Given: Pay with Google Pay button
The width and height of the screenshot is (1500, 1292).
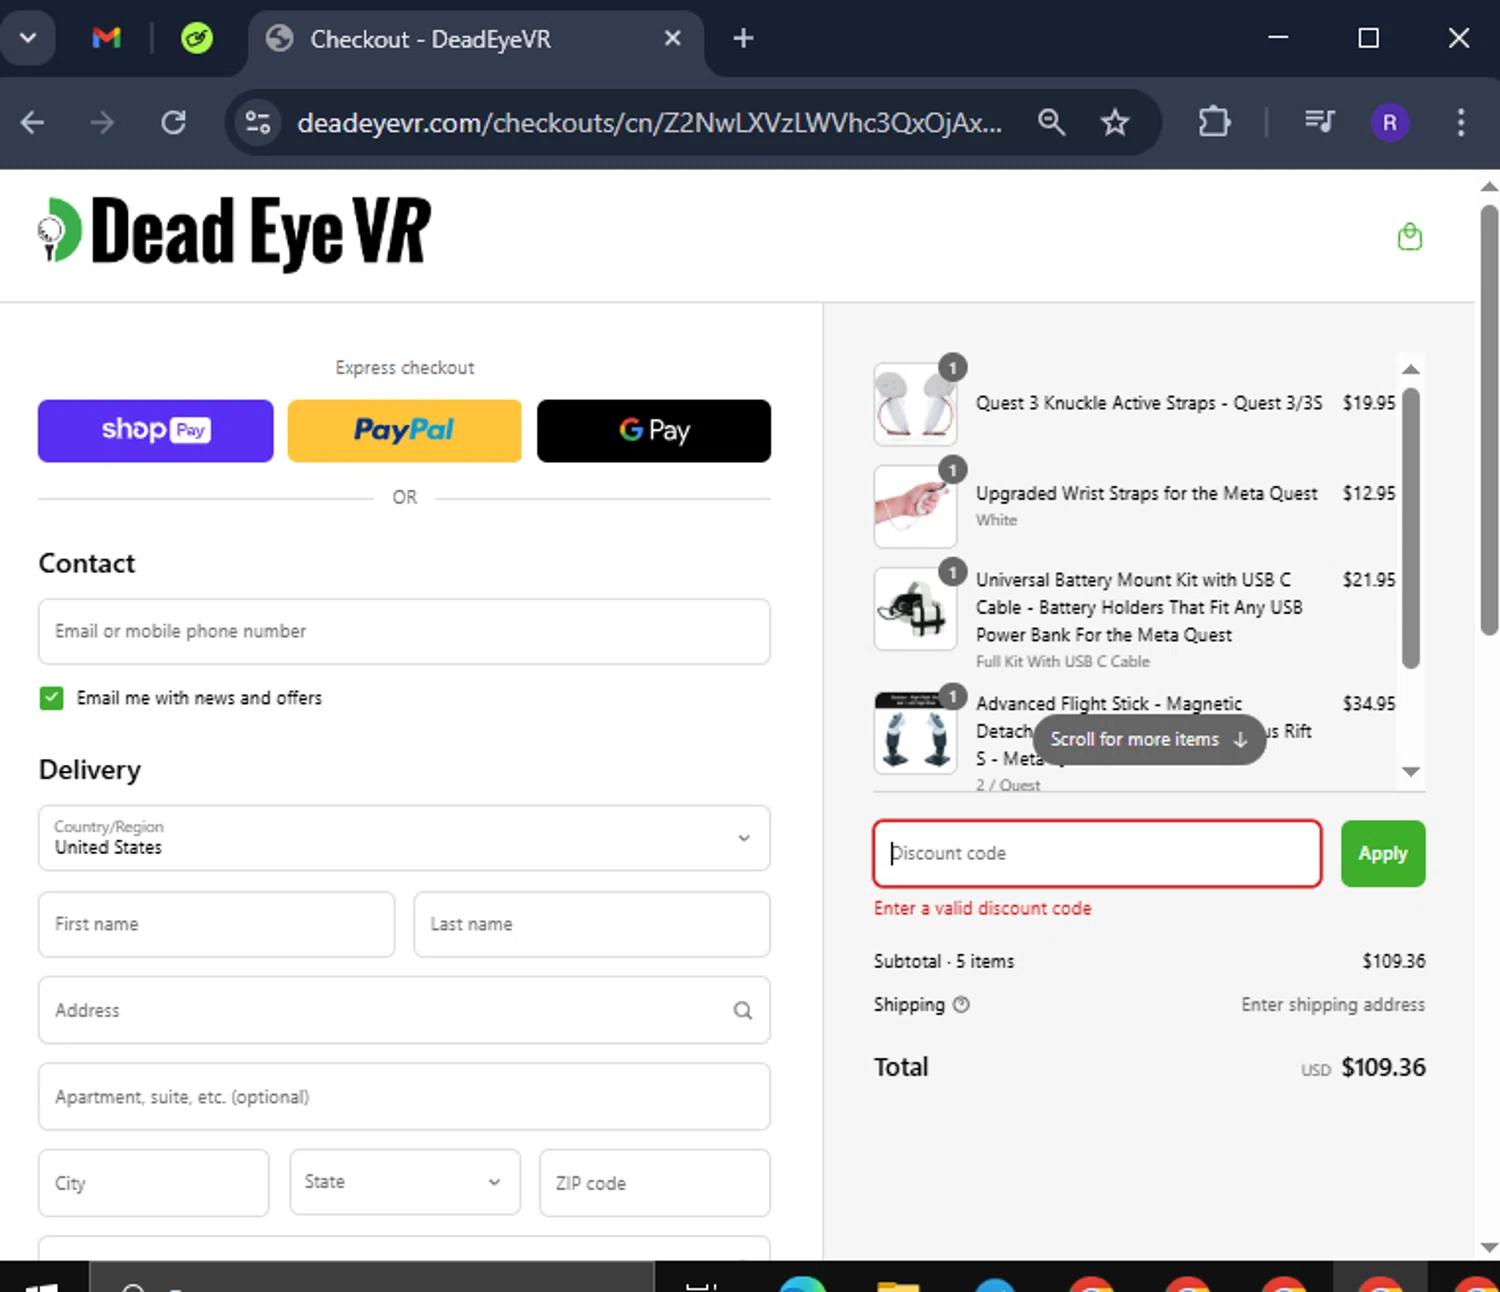Looking at the screenshot, I should 654,431.
